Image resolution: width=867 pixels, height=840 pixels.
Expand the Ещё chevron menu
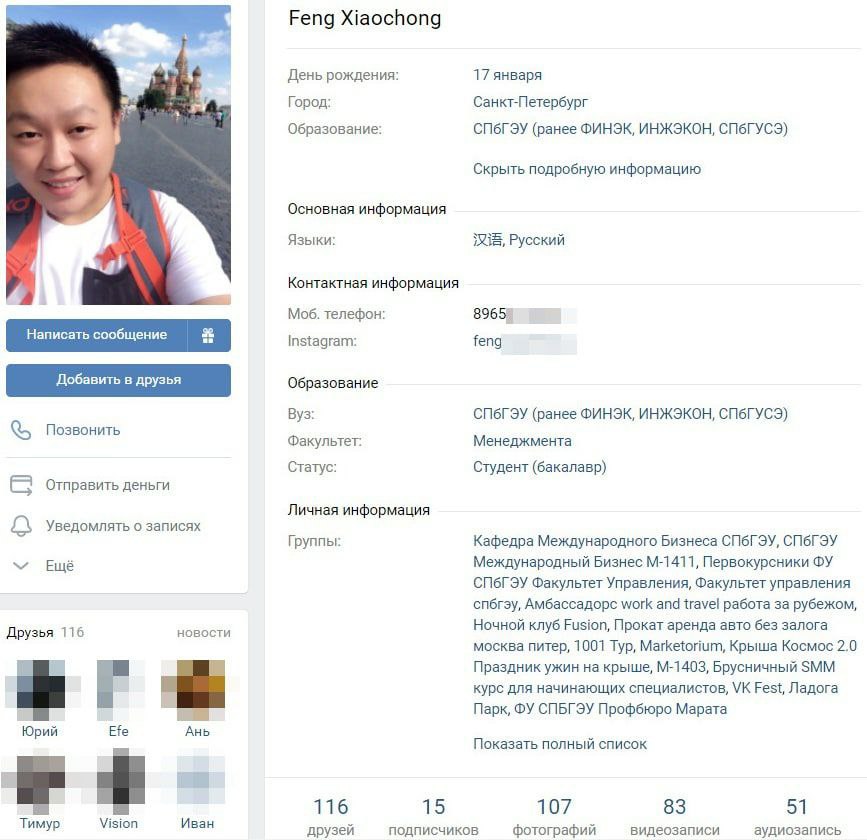(x=21, y=566)
